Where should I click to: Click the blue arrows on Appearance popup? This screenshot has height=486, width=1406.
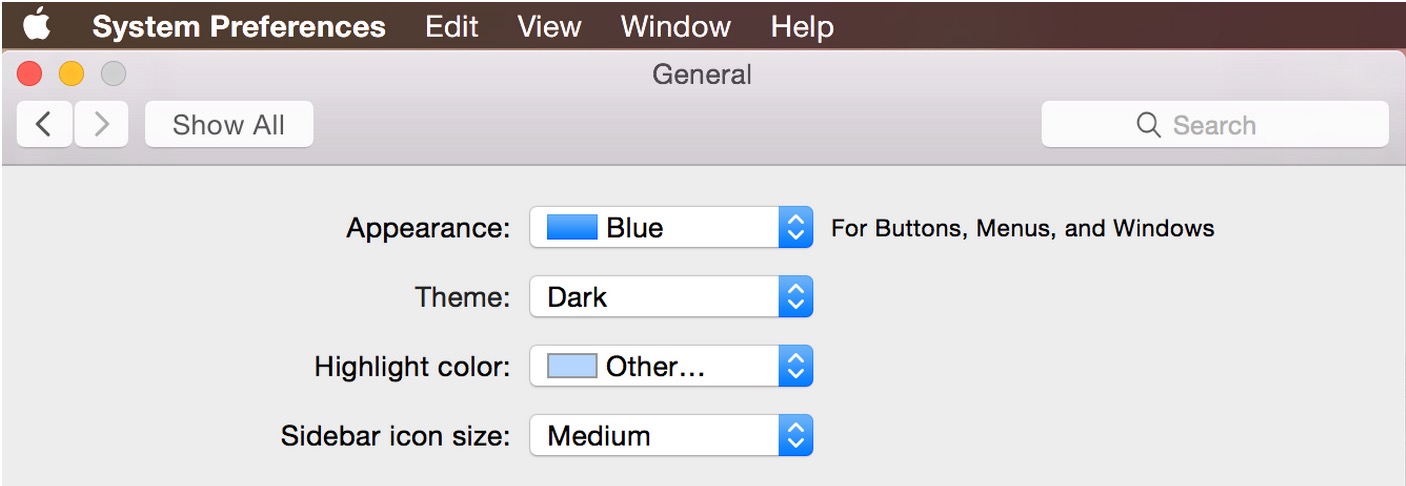795,228
